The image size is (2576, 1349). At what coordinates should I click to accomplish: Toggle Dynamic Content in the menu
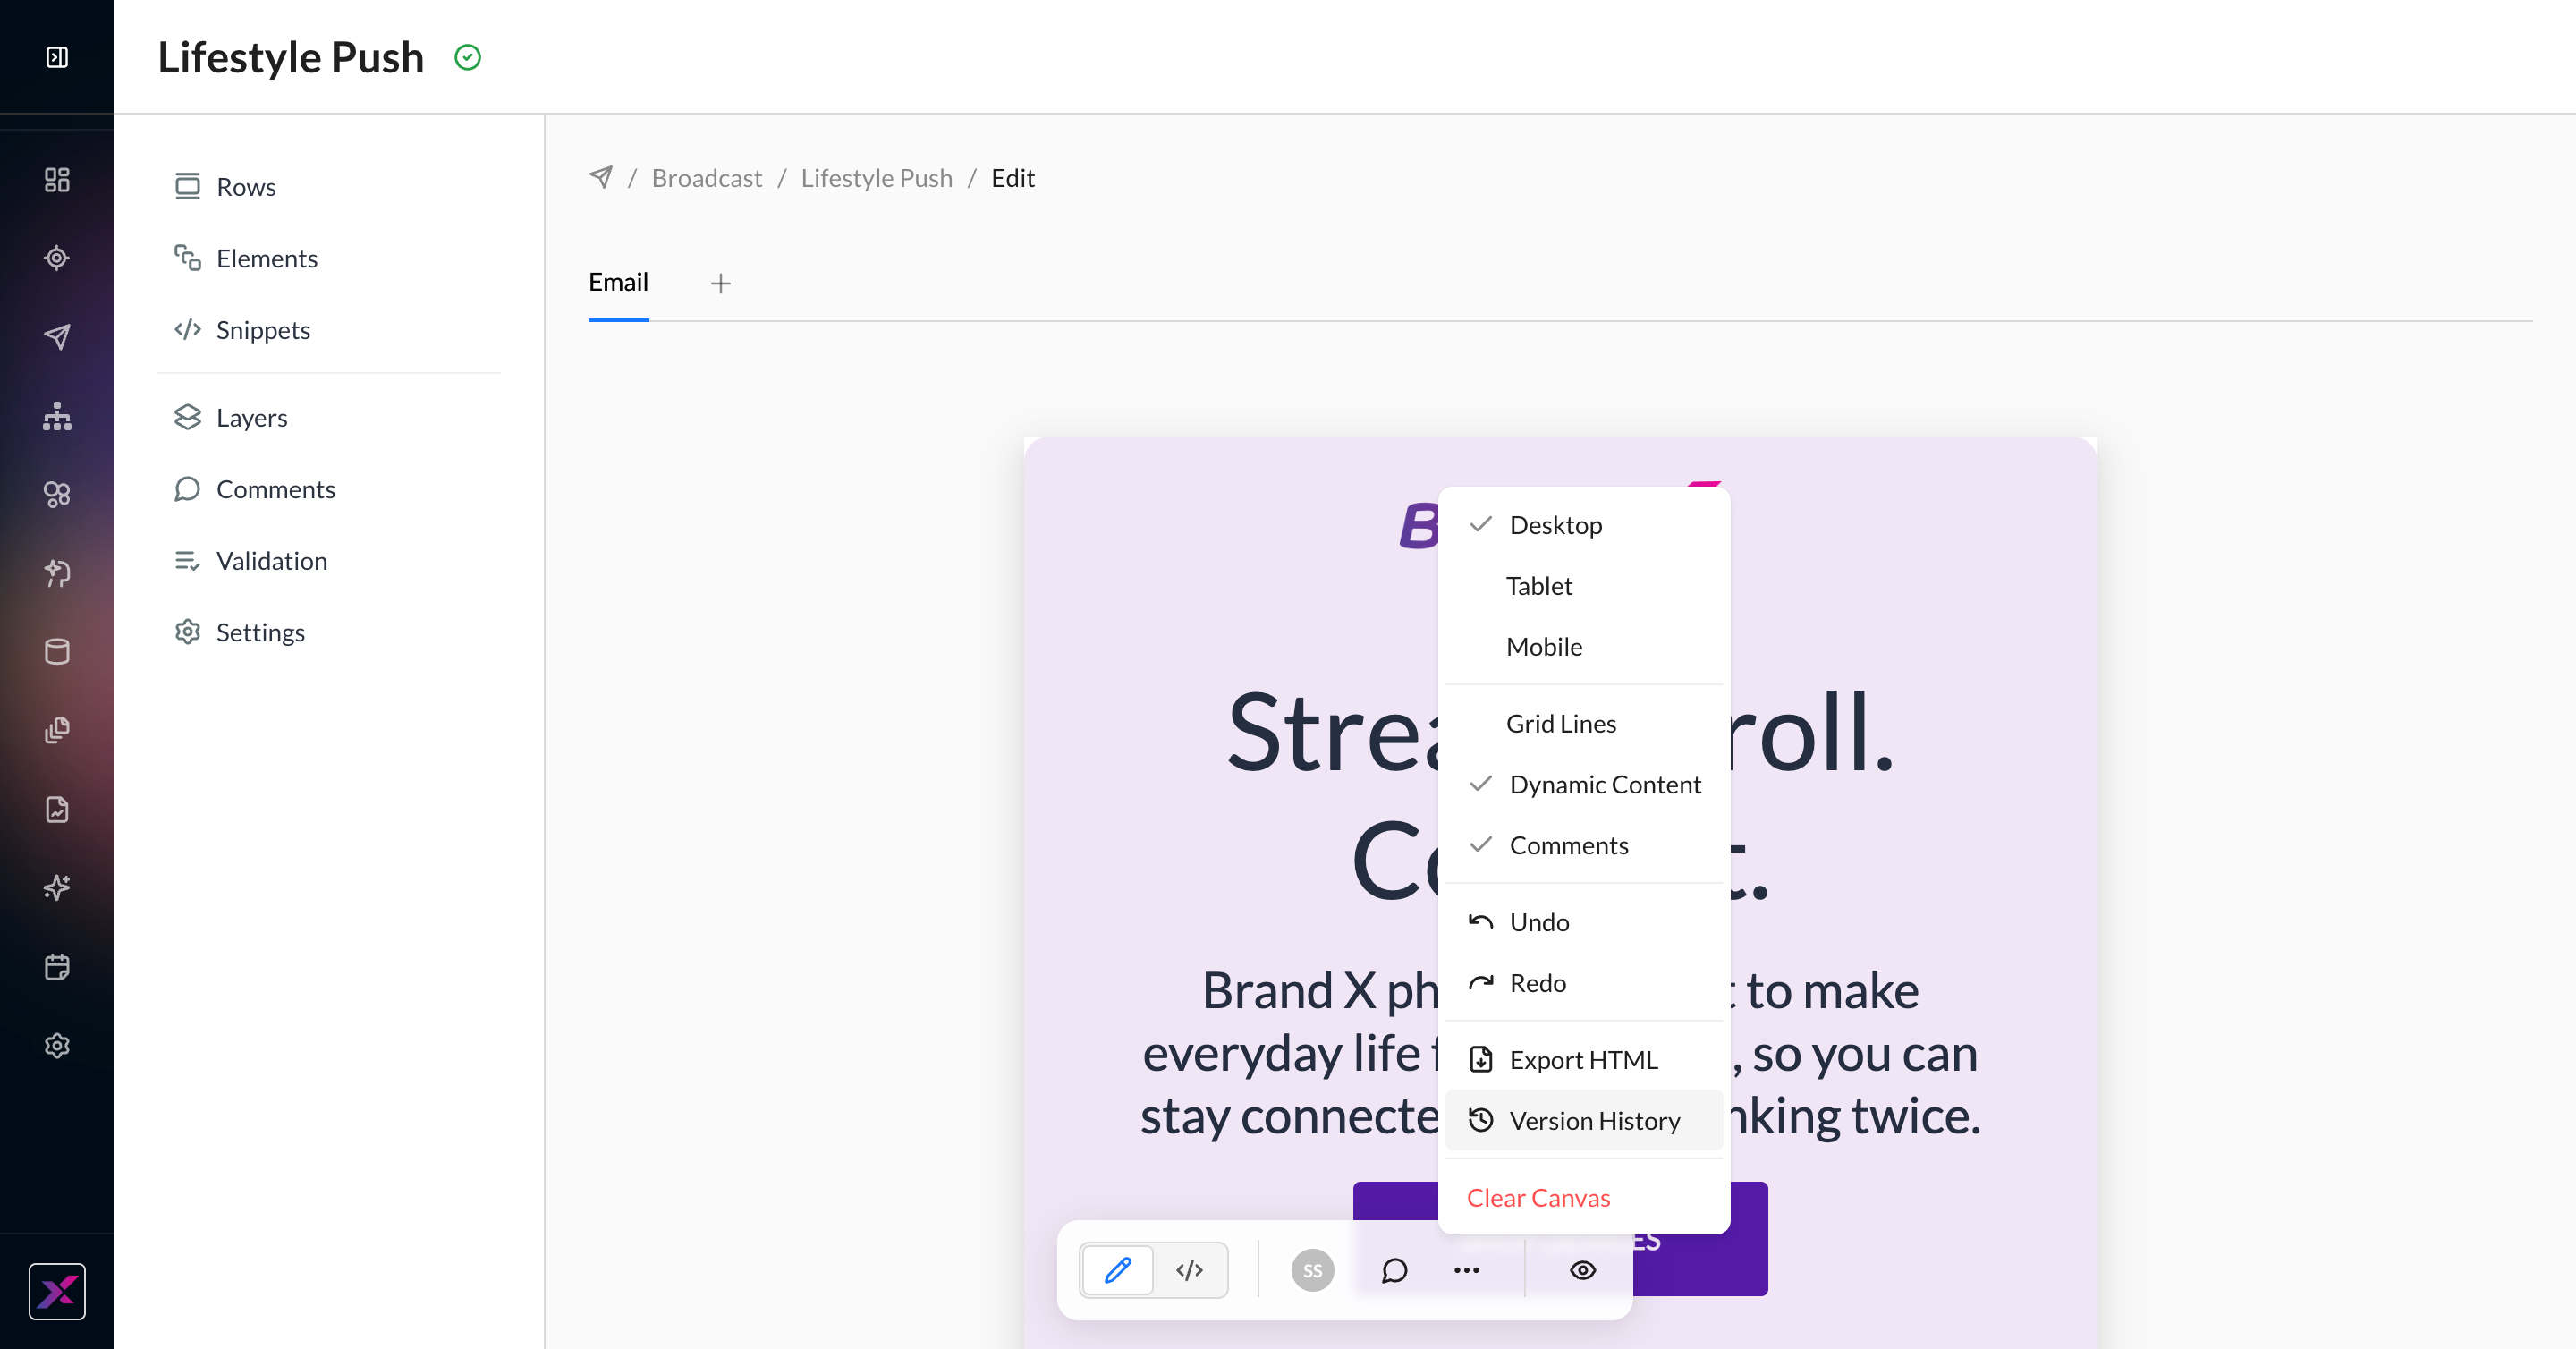[x=1584, y=785]
